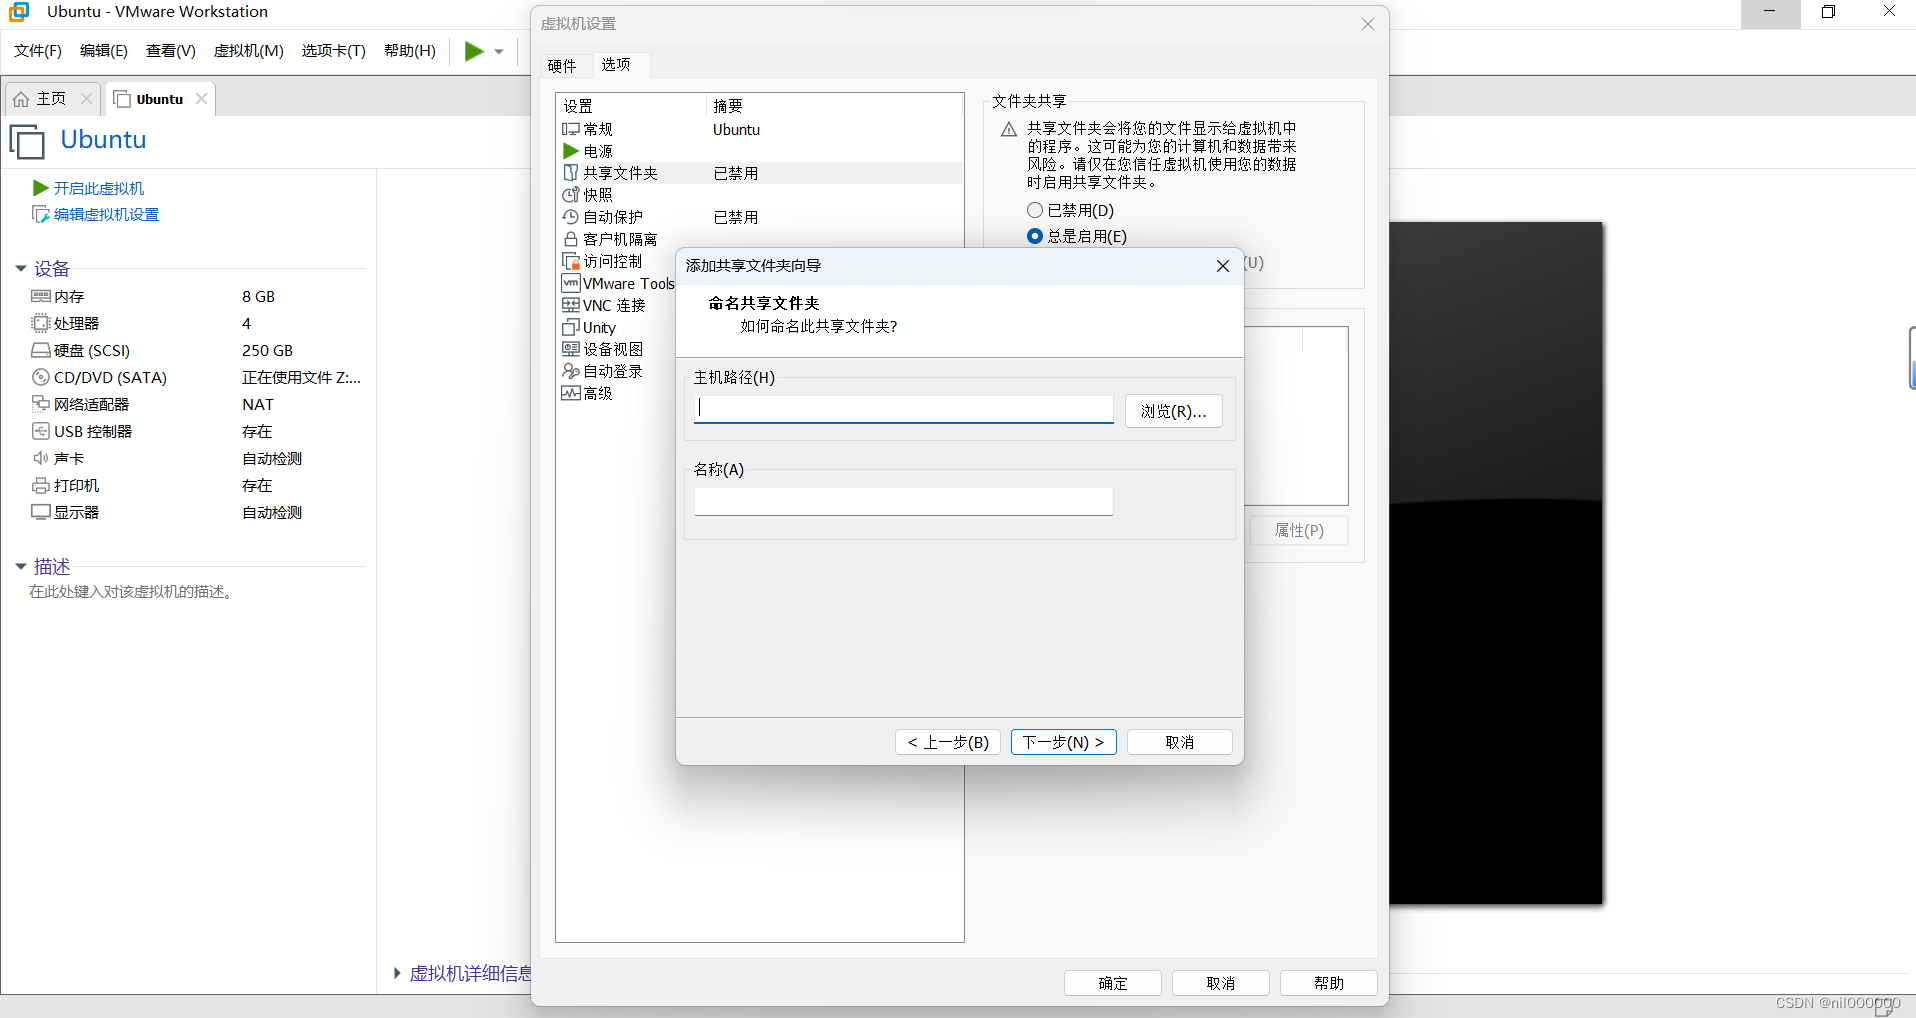Click the VMware Workstation app icon in title bar
Screen dimensions: 1916x1018
coord(19,12)
